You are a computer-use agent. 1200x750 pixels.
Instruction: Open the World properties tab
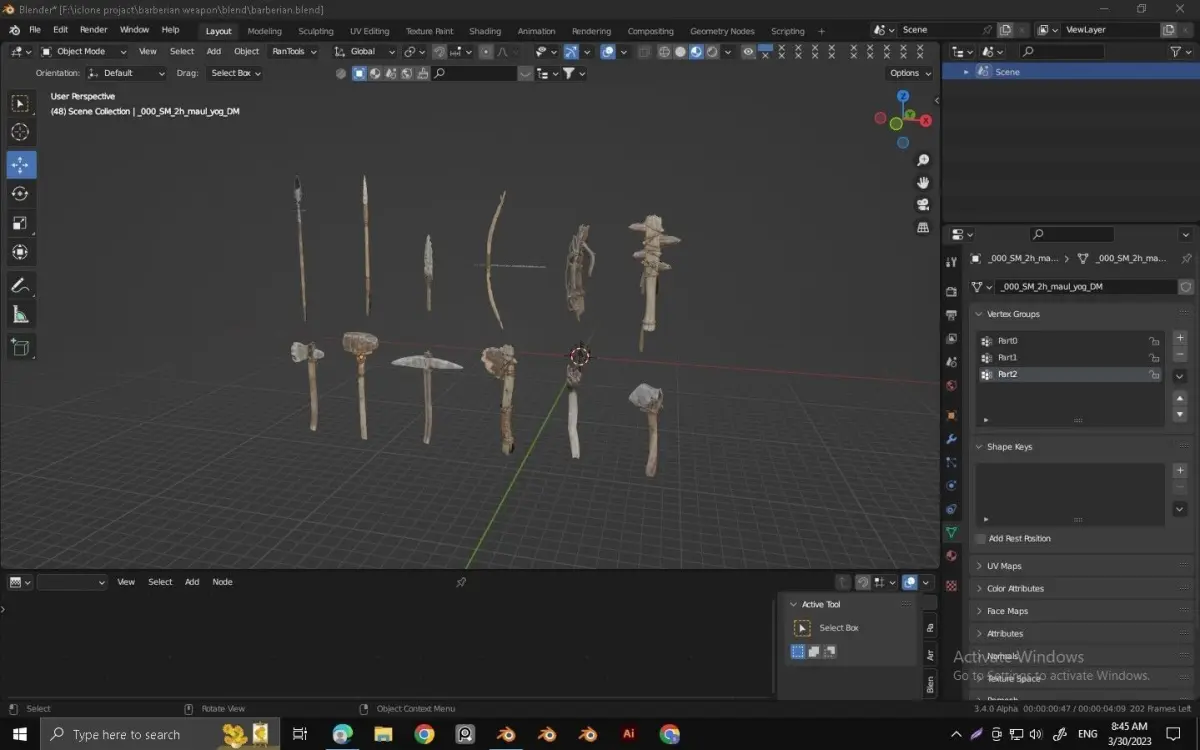click(951, 385)
